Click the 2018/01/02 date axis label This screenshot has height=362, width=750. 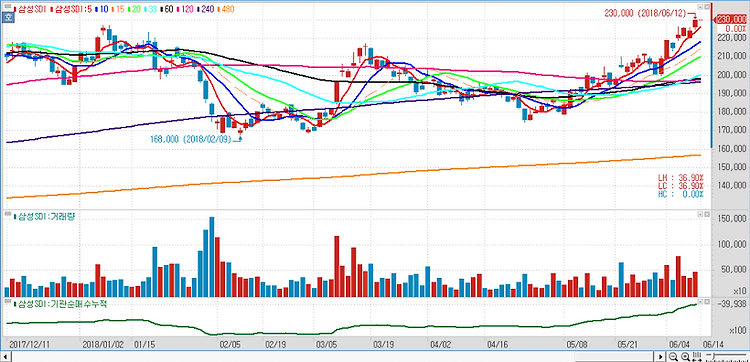(x=102, y=344)
